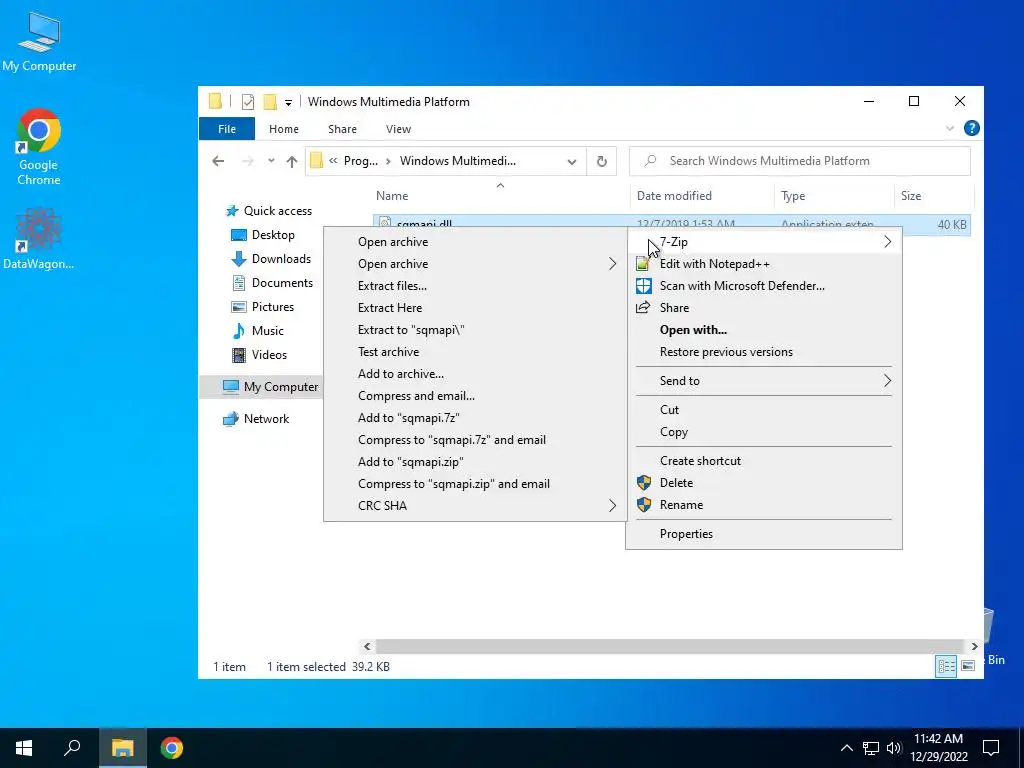Choose Extract Here in 7-Zip submenu
Viewport: 1024px width, 768px height.
475,308
